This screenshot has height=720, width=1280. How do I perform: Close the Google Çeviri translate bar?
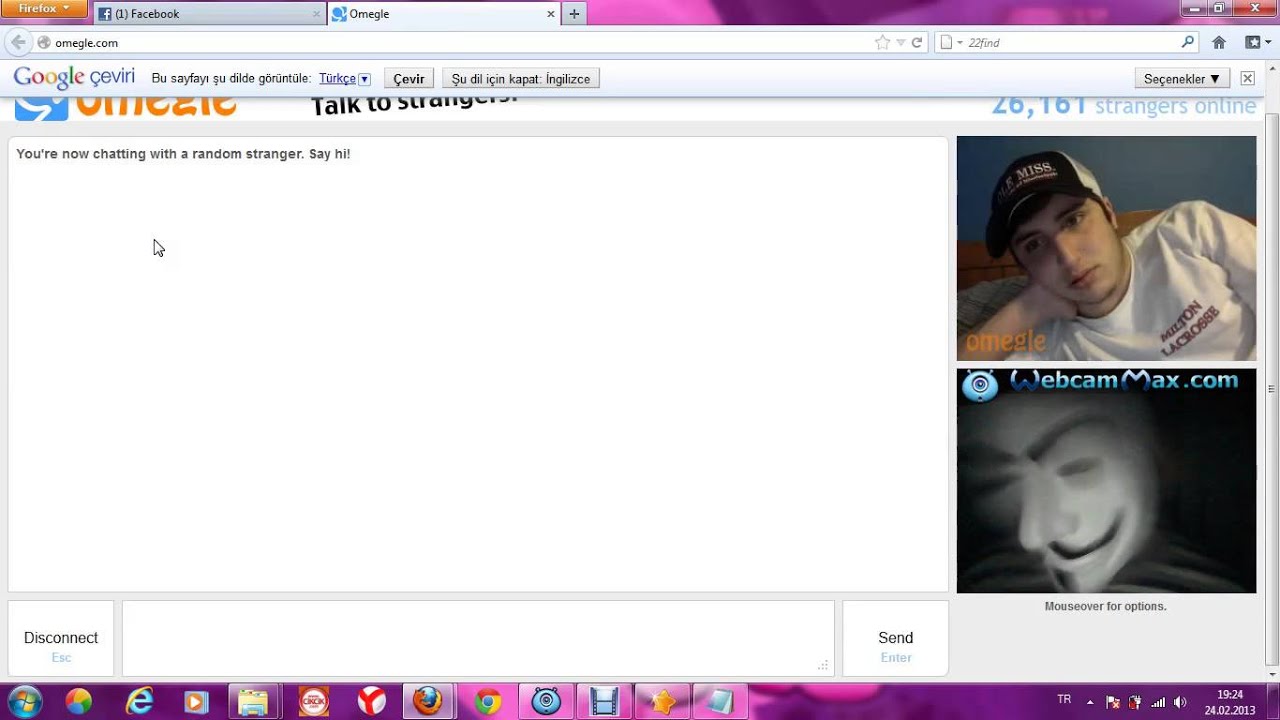tap(1247, 78)
